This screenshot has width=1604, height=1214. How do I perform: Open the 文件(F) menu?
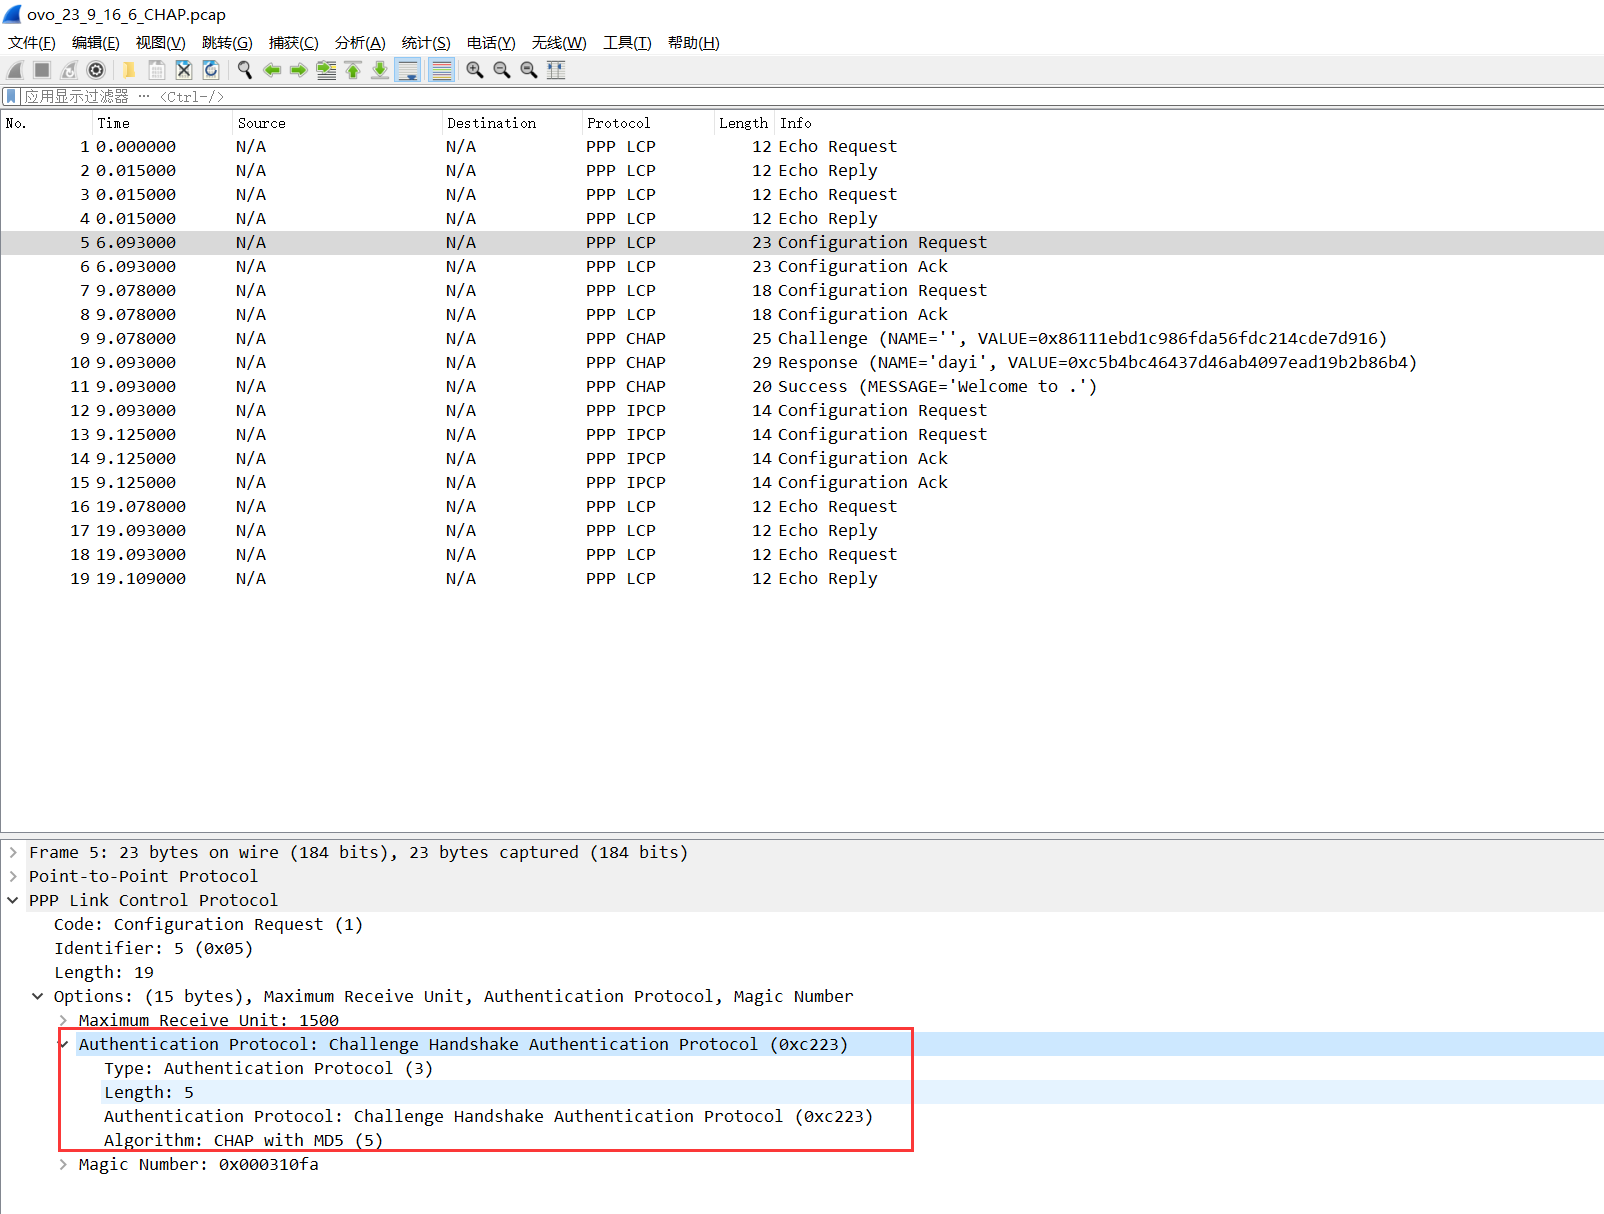(x=32, y=43)
